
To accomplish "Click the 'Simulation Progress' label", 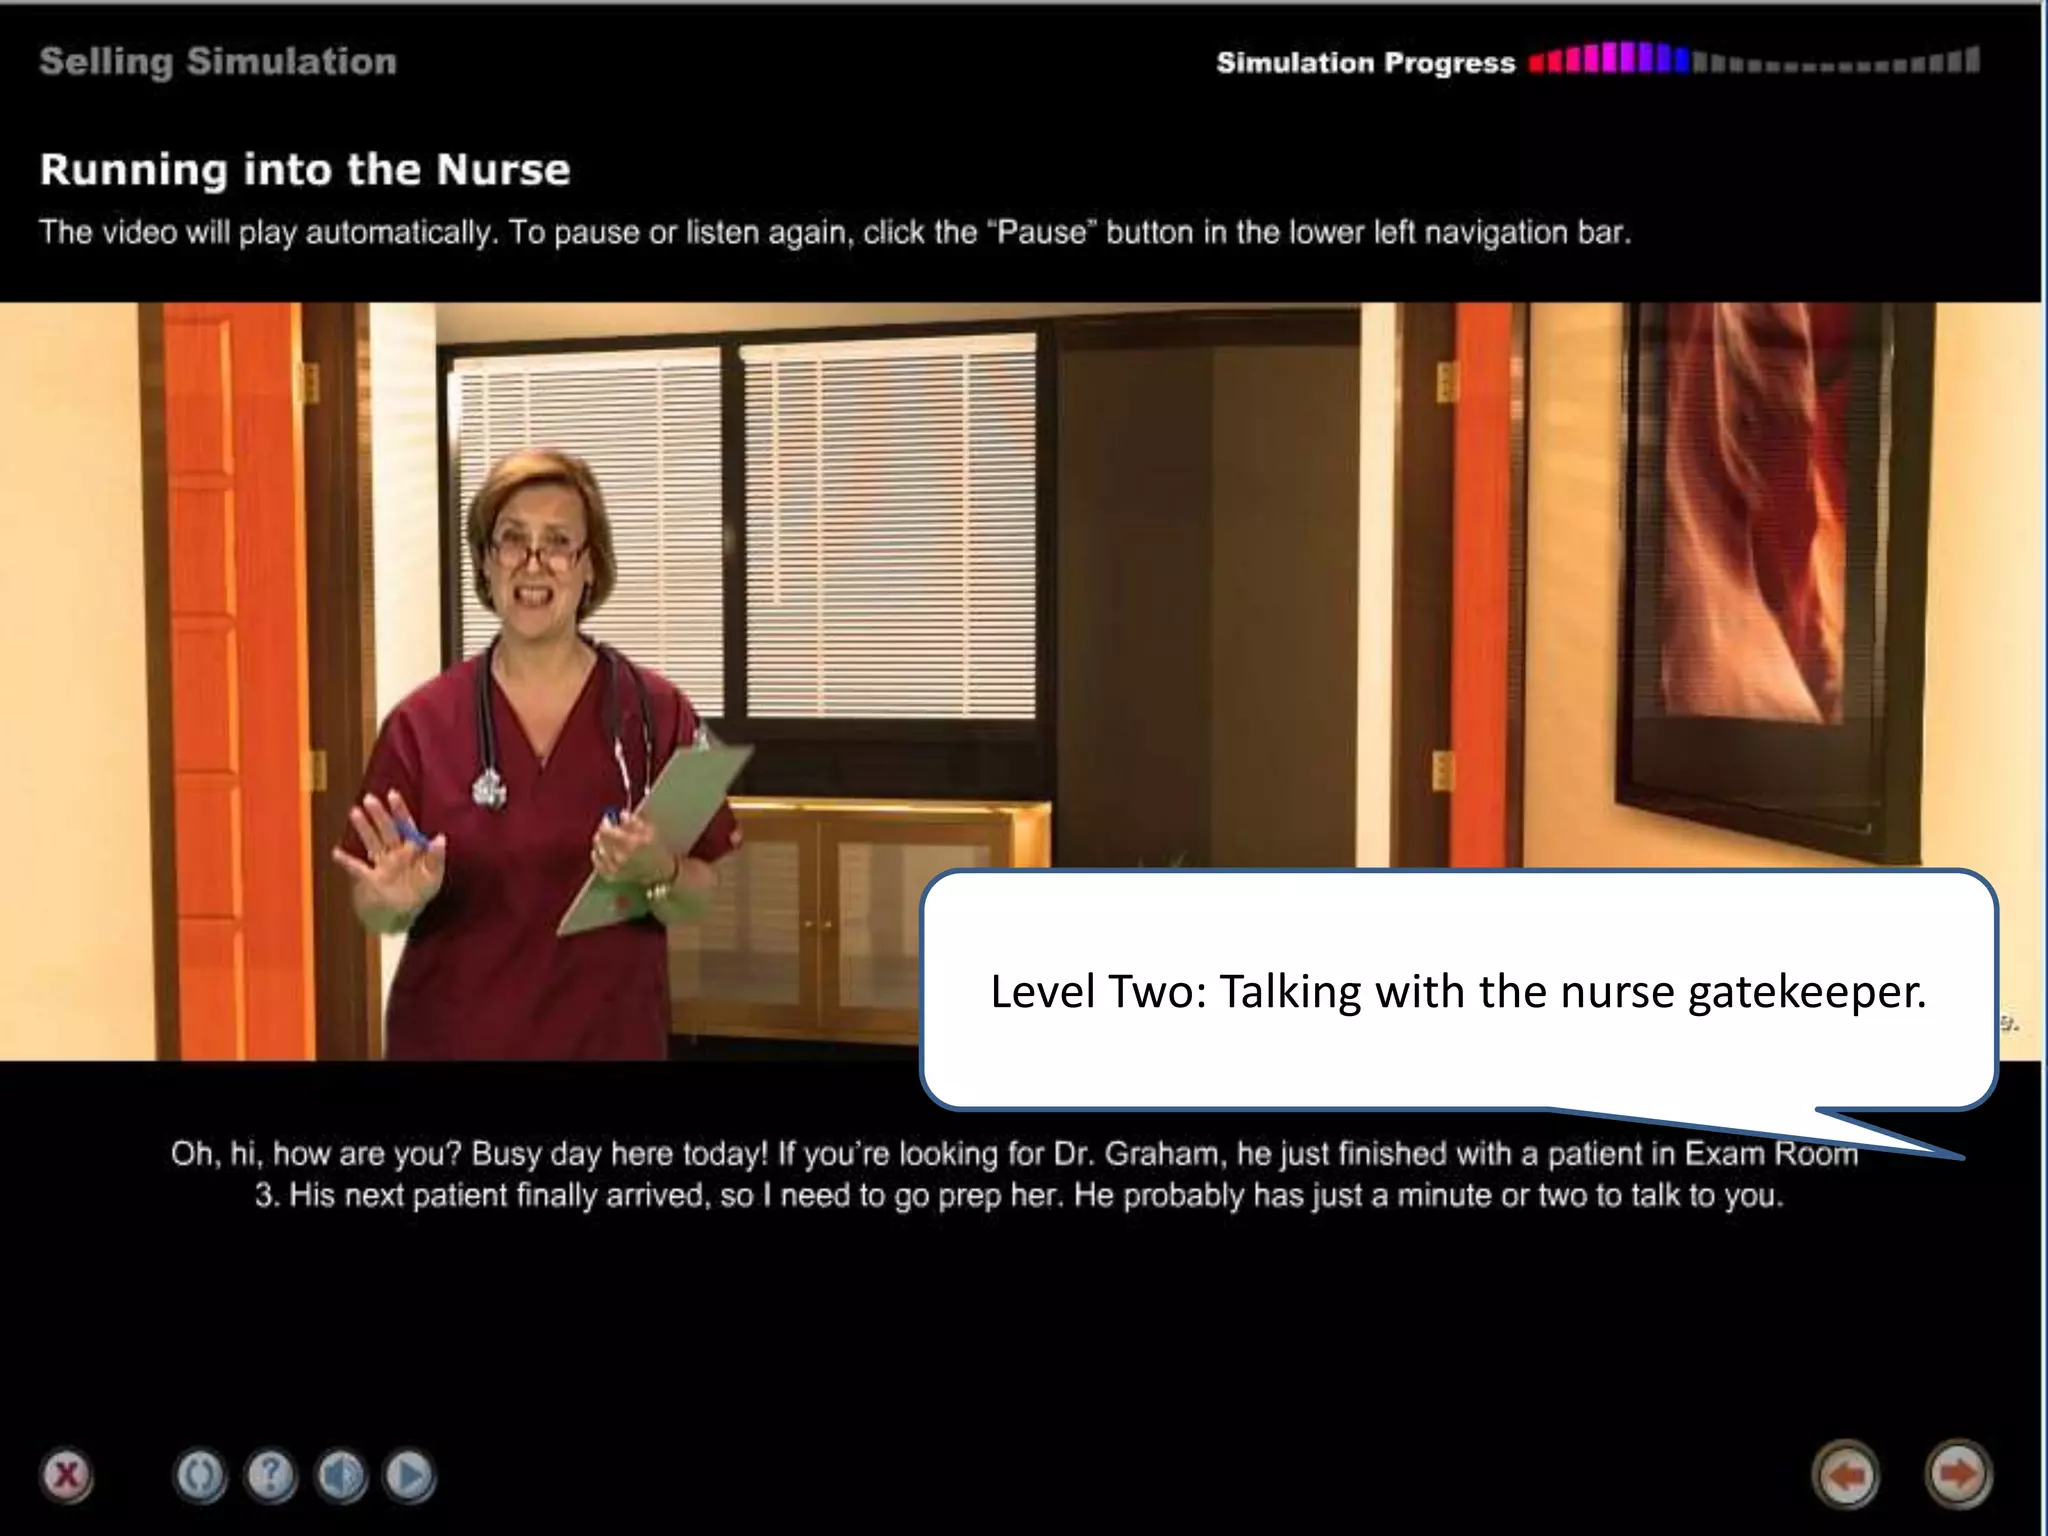I will coord(1366,62).
